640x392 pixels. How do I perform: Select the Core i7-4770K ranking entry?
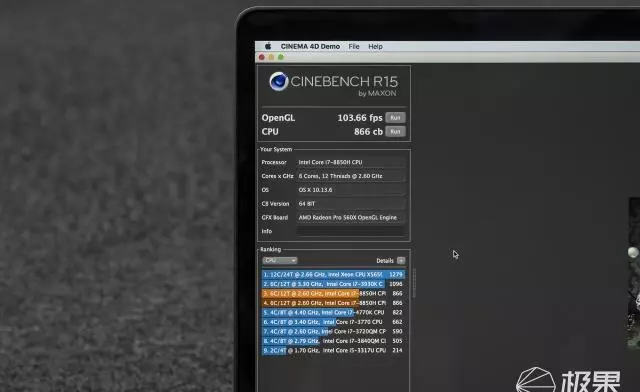tap(333, 312)
